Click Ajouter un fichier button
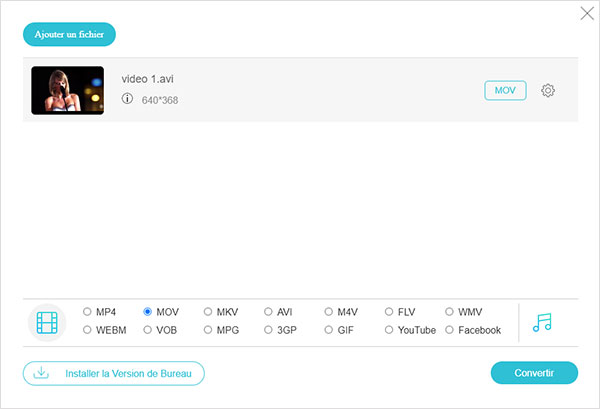Viewport: 600px width, 409px height. 70,35
